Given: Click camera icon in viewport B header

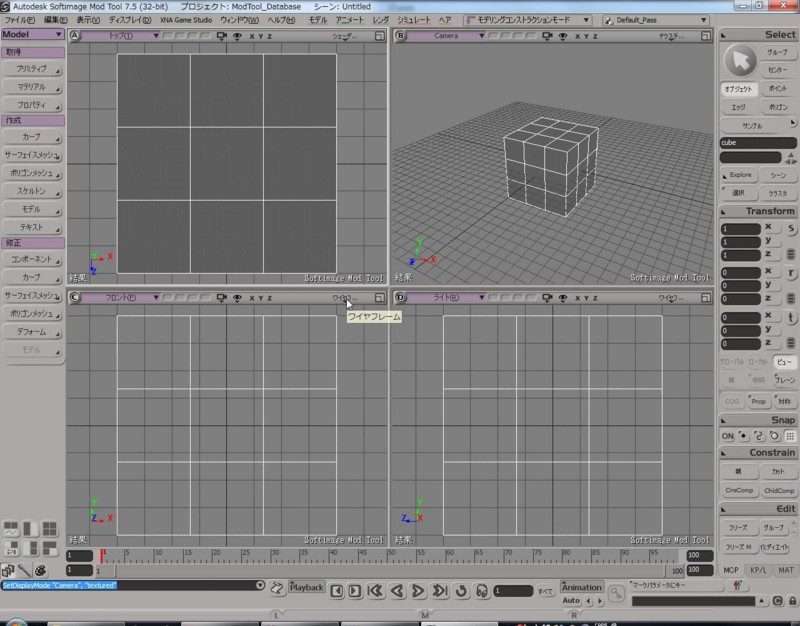Looking at the screenshot, I should (x=547, y=36).
